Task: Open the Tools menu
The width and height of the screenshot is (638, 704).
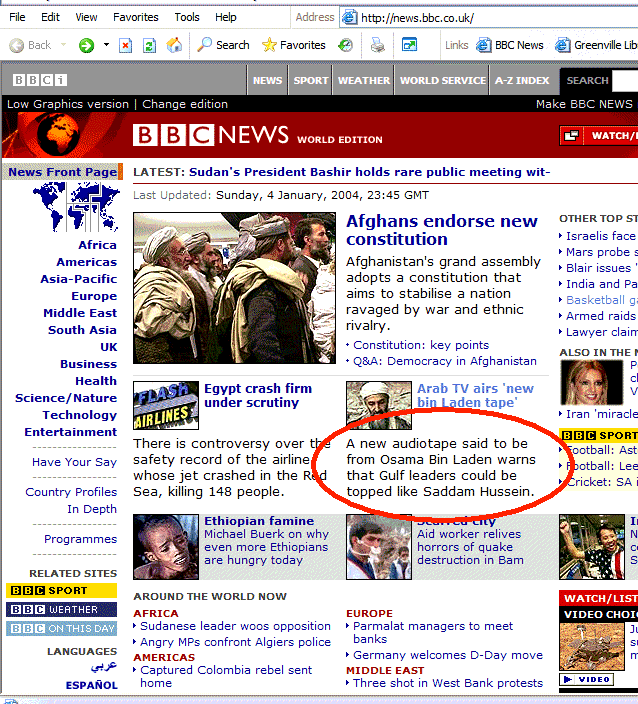Action: [187, 17]
